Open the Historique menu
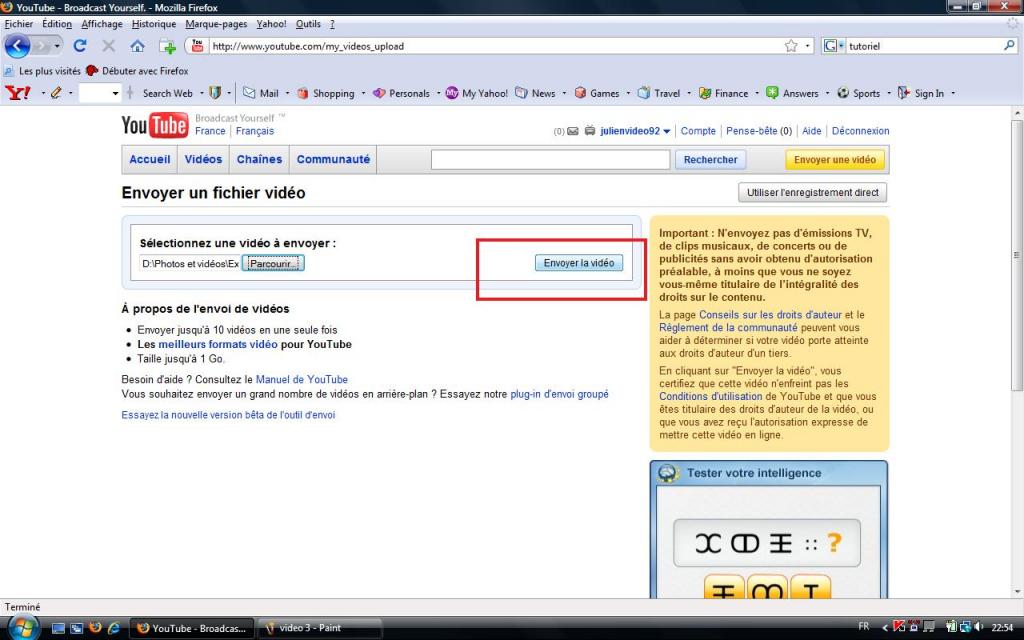Screen dimensions: 1024x640 [154, 24]
